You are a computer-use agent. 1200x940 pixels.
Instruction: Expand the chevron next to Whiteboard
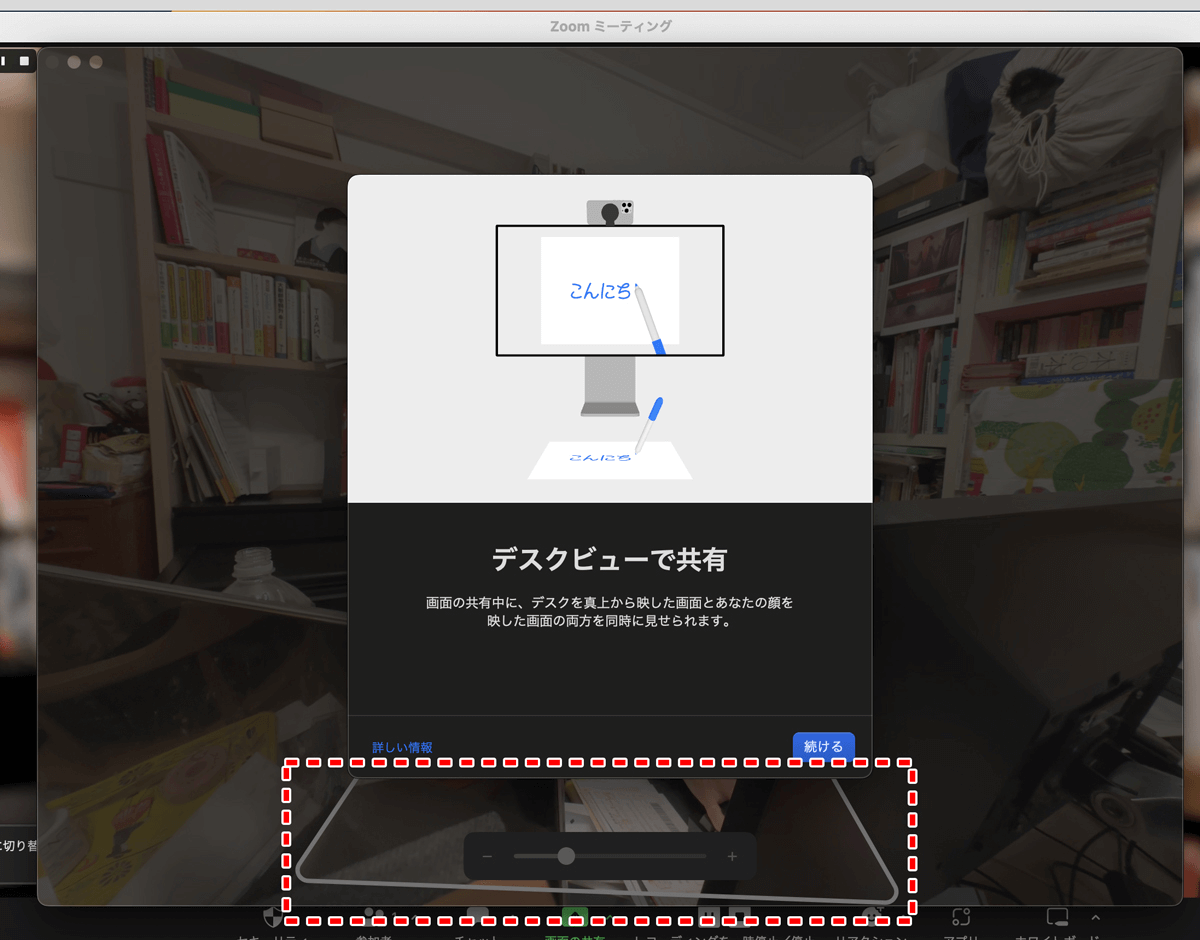point(1096,917)
